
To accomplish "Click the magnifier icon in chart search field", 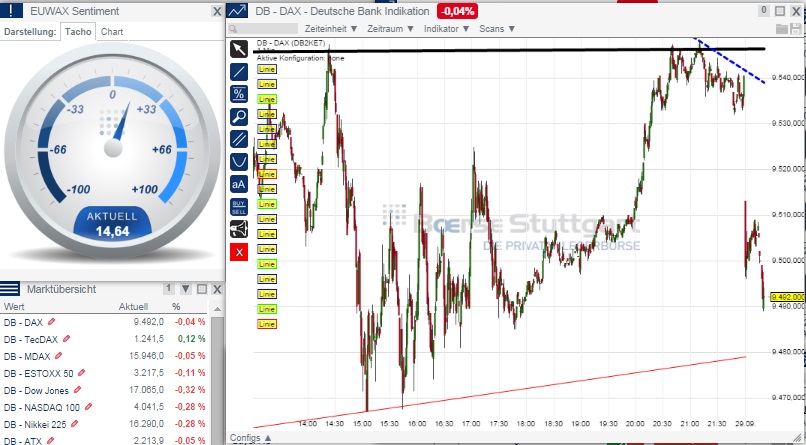I will point(233,29).
